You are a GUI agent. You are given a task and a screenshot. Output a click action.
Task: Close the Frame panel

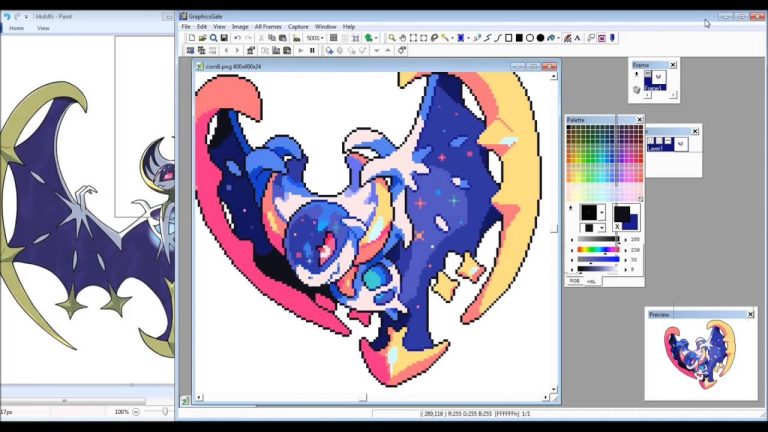673,65
